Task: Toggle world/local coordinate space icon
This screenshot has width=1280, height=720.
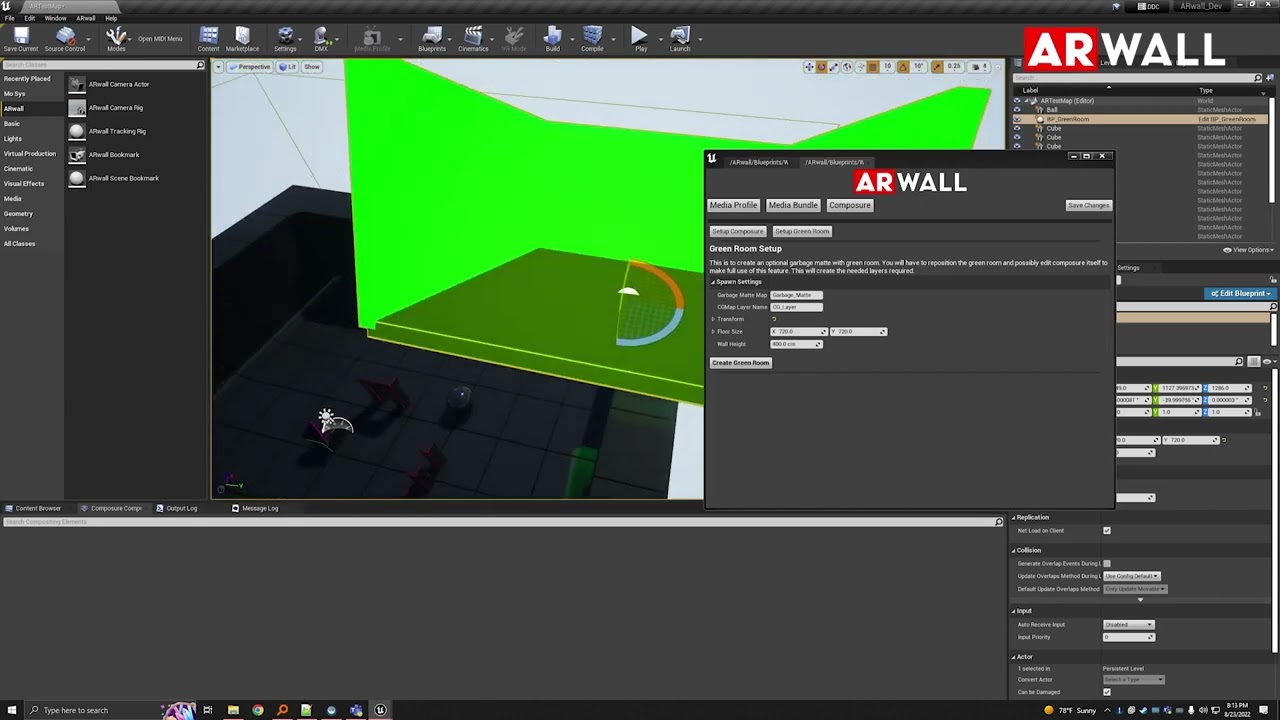Action: [848, 67]
